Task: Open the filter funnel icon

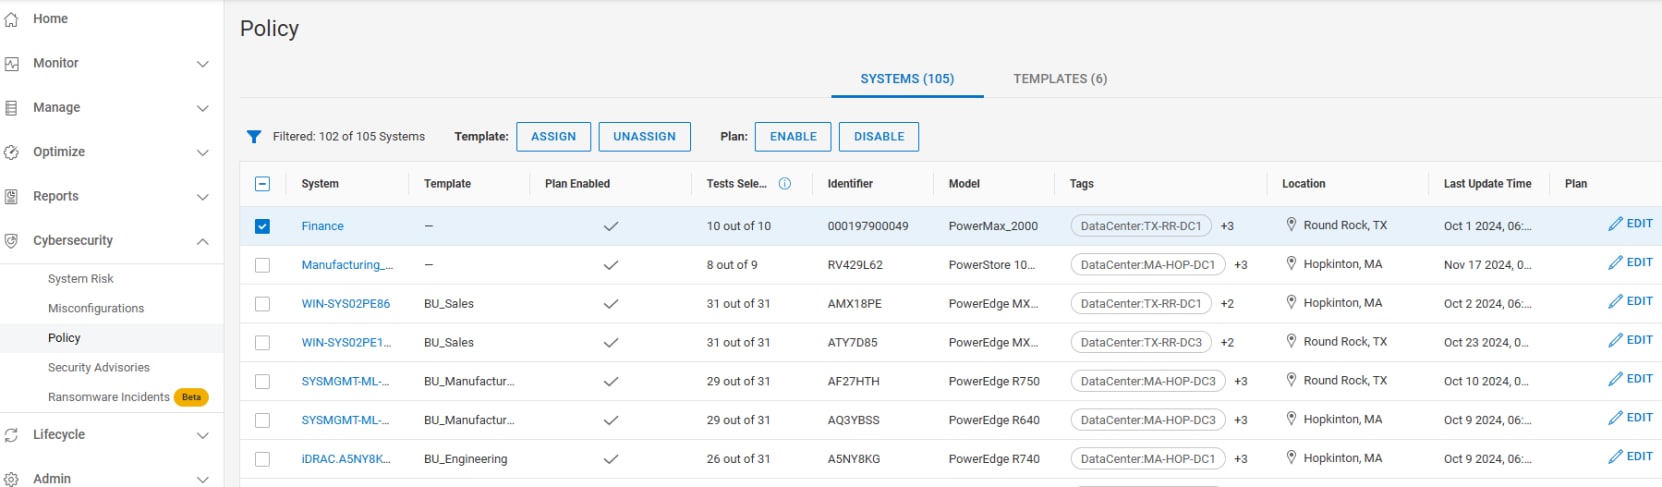Action: coord(254,137)
